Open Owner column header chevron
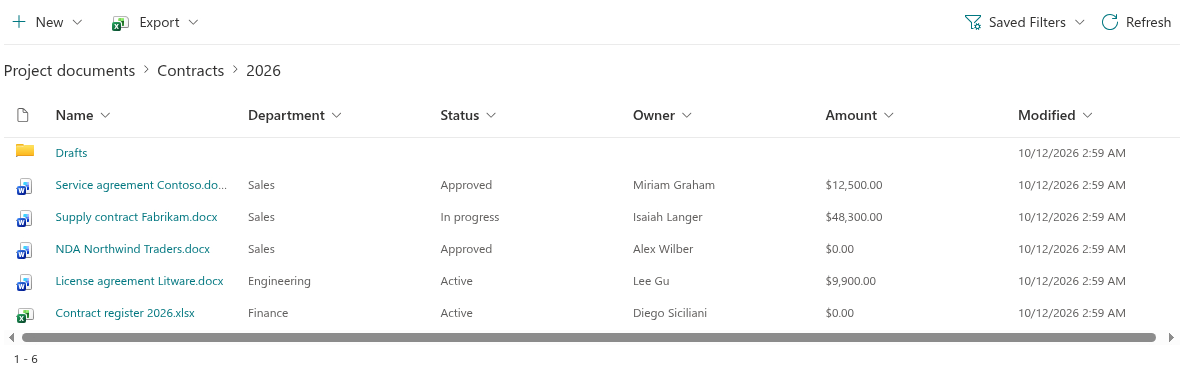 click(687, 116)
